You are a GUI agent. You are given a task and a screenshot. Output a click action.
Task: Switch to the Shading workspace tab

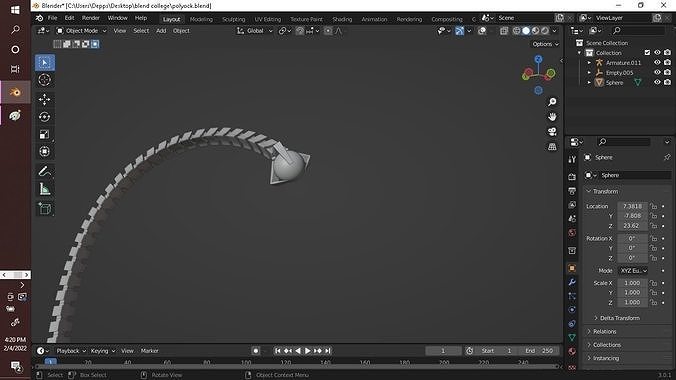[342, 19]
